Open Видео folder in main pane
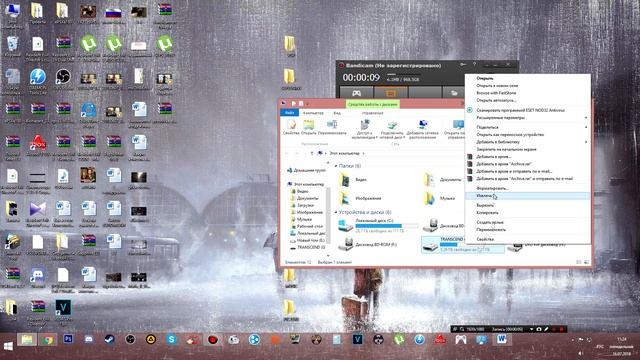The image size is (640, 360). 353,180
